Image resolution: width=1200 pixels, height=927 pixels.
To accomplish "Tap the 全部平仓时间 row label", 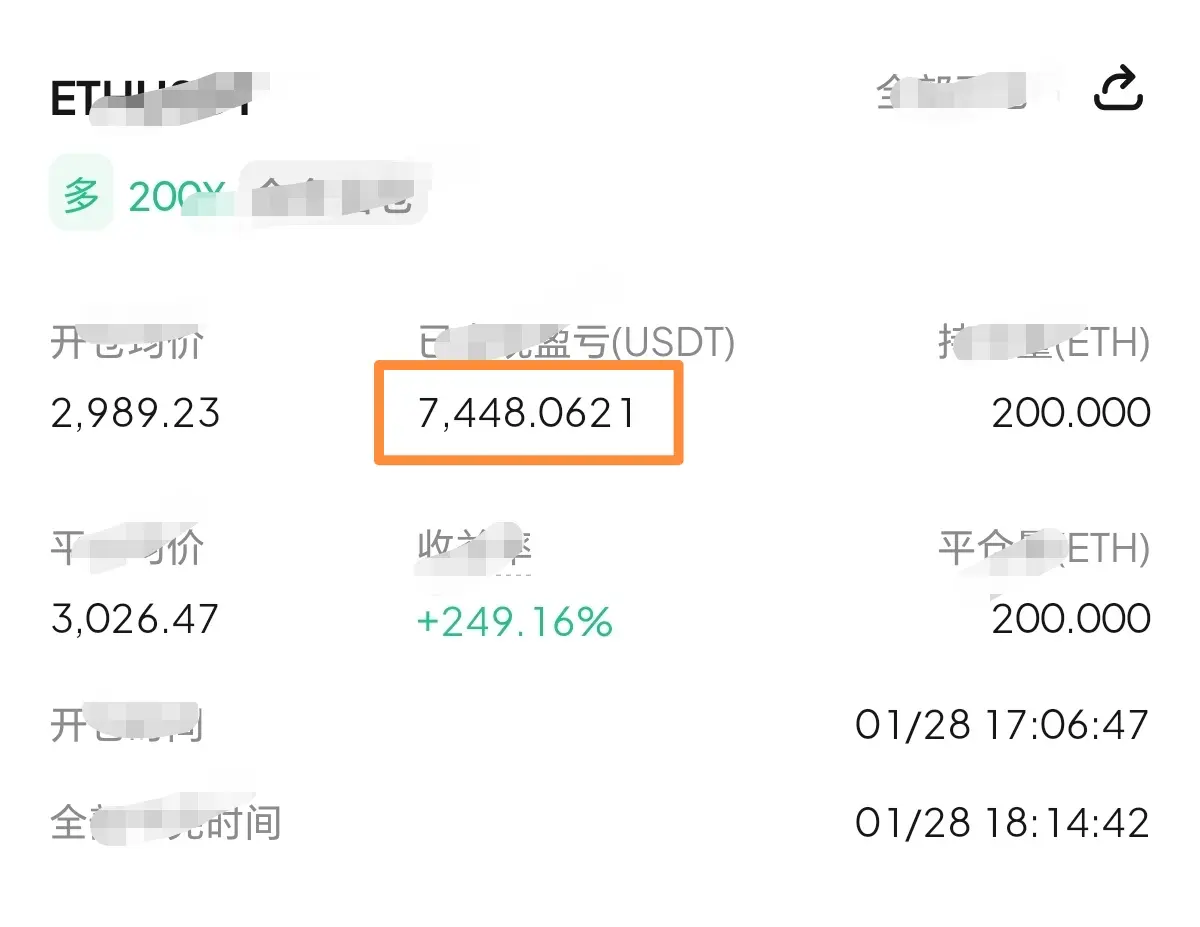I will pyautogui.click(x=165, y=824).
